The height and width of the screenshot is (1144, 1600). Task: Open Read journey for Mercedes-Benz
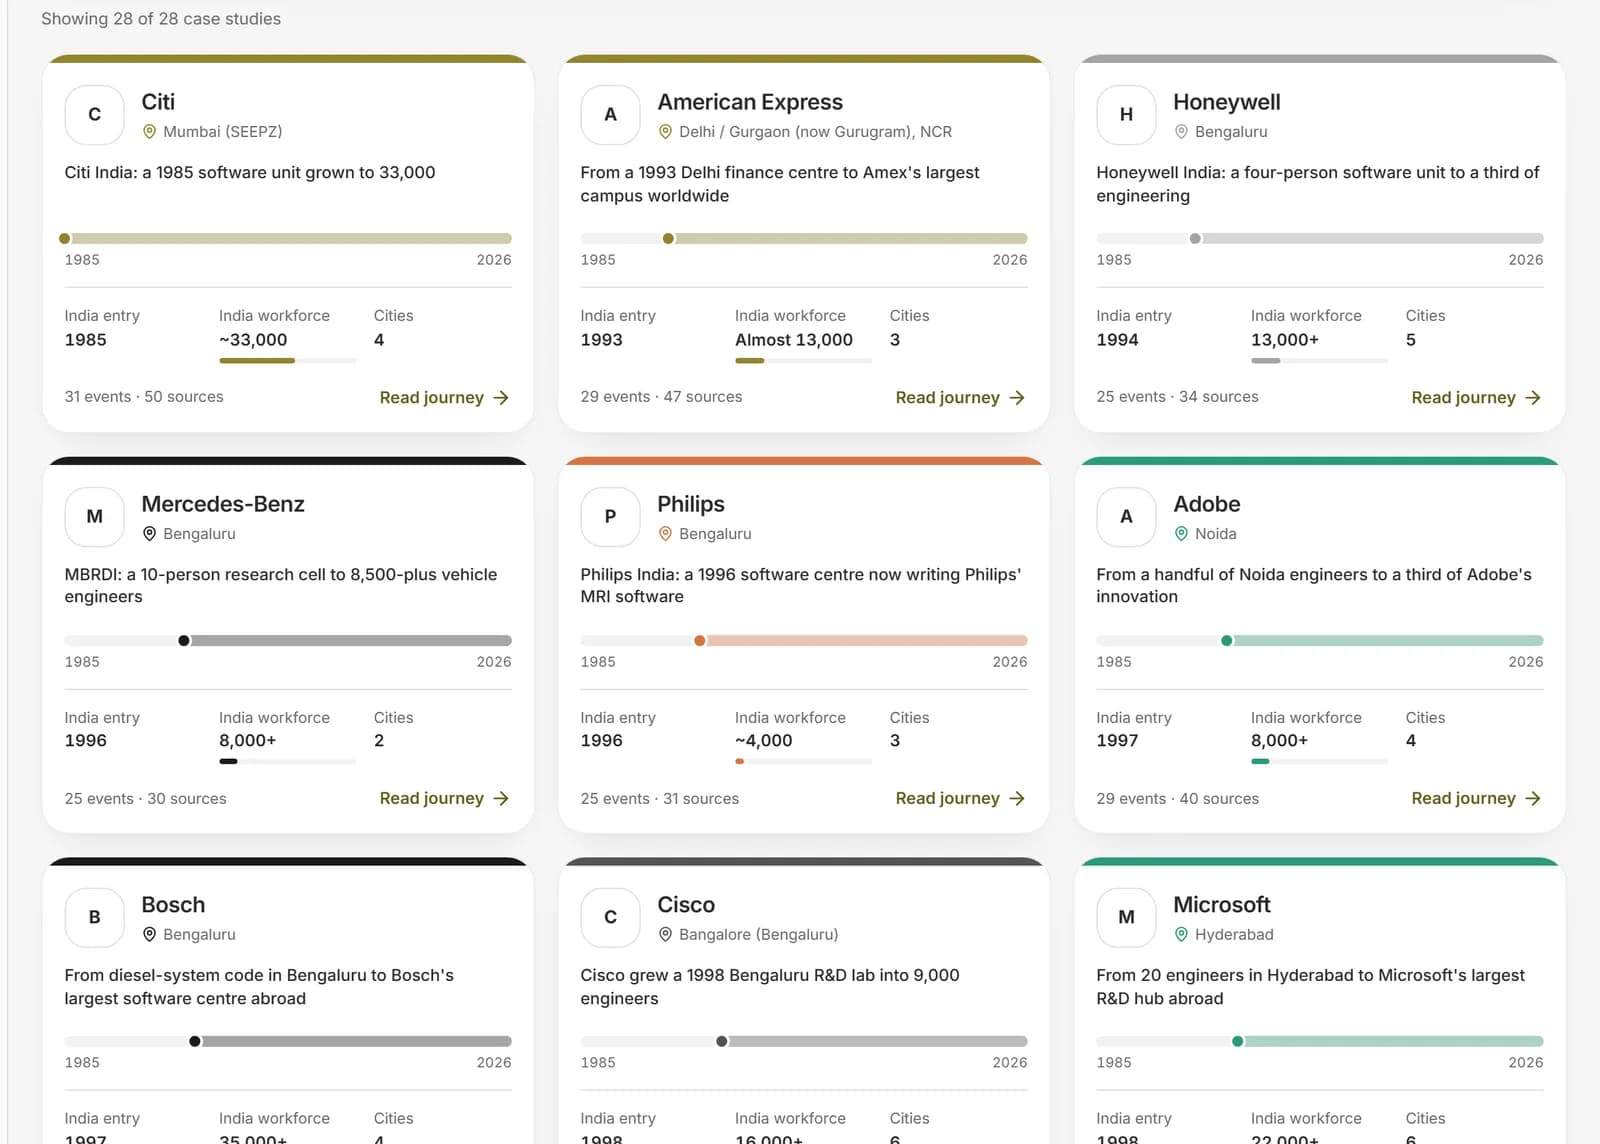[x=444, y=798]
